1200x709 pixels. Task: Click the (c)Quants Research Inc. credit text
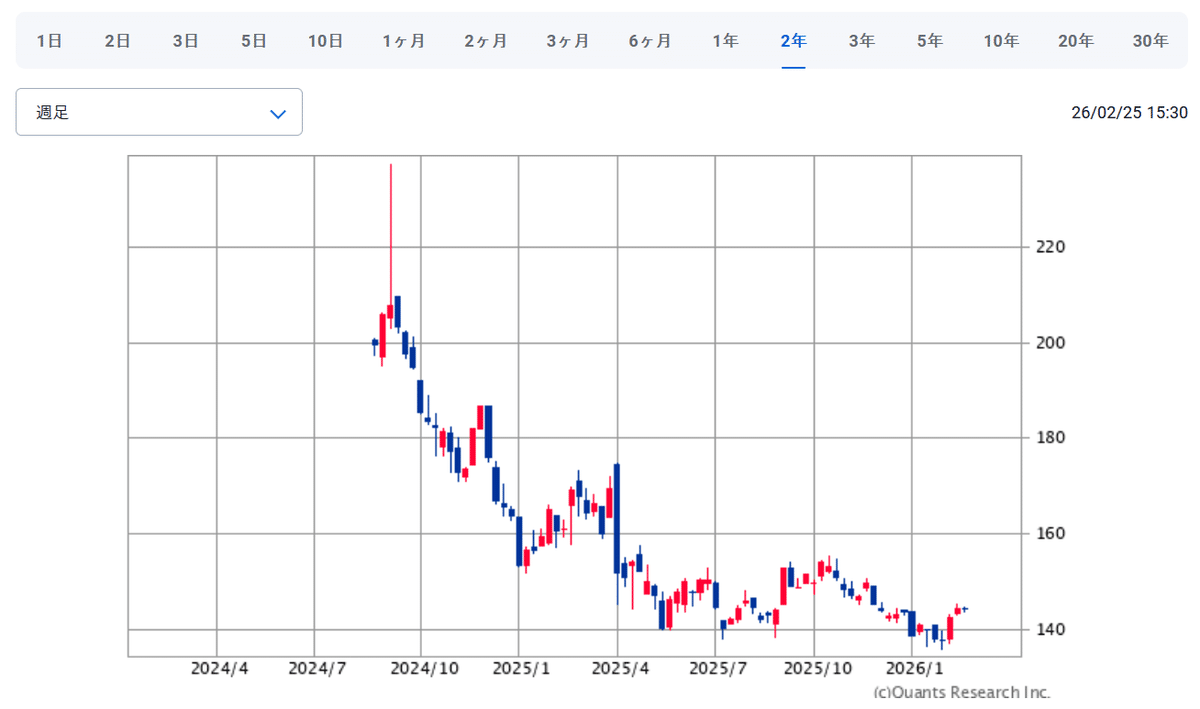coord(961,692)
